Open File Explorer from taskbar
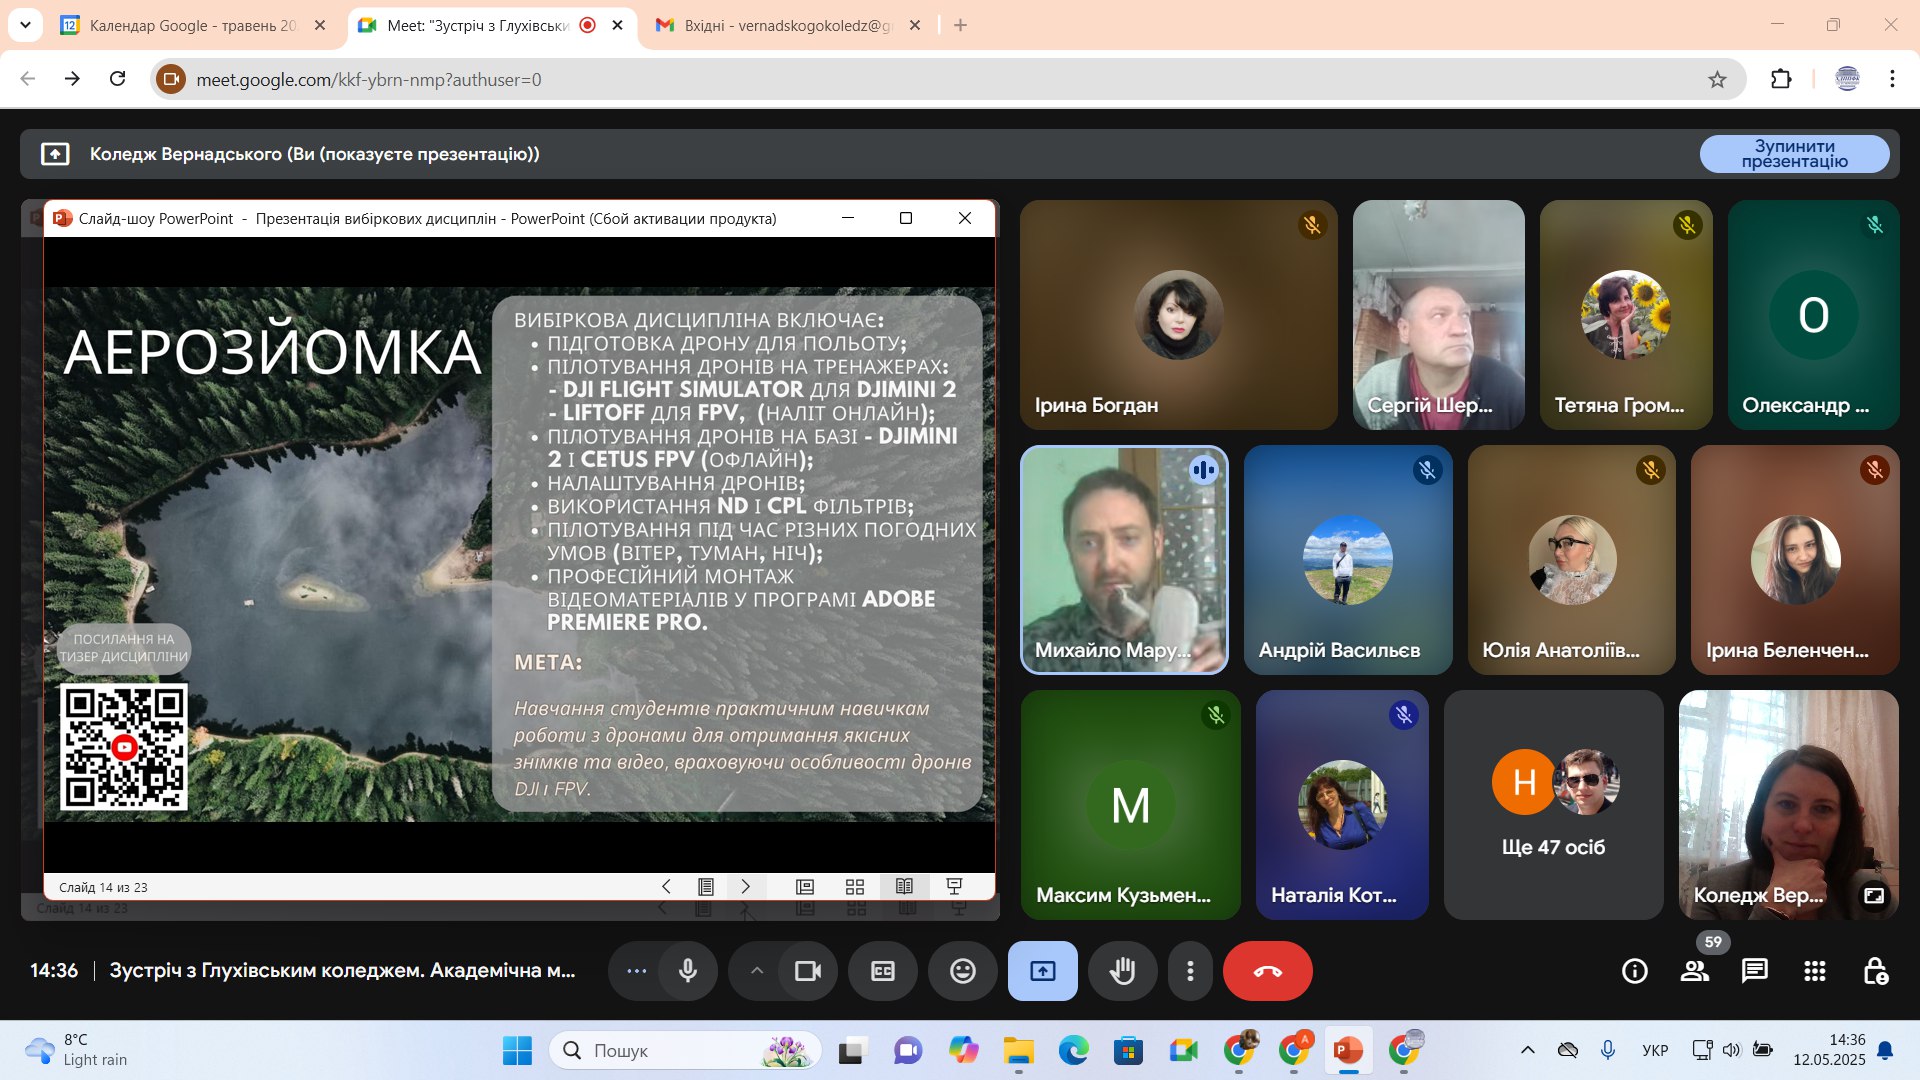Viewport: 1920px width, 1080px height. coord(1019,1051)
